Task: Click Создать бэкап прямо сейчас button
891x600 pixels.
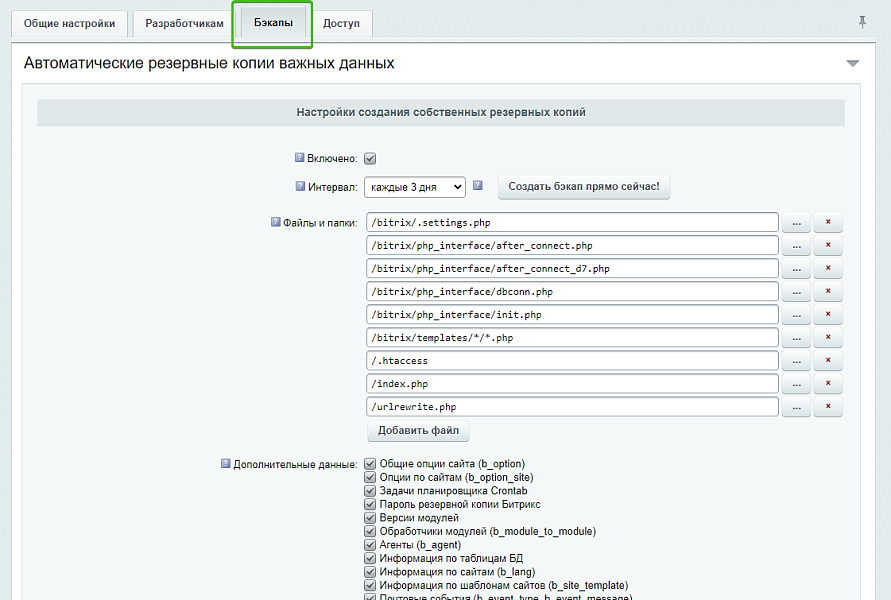Action: (584, 187)
